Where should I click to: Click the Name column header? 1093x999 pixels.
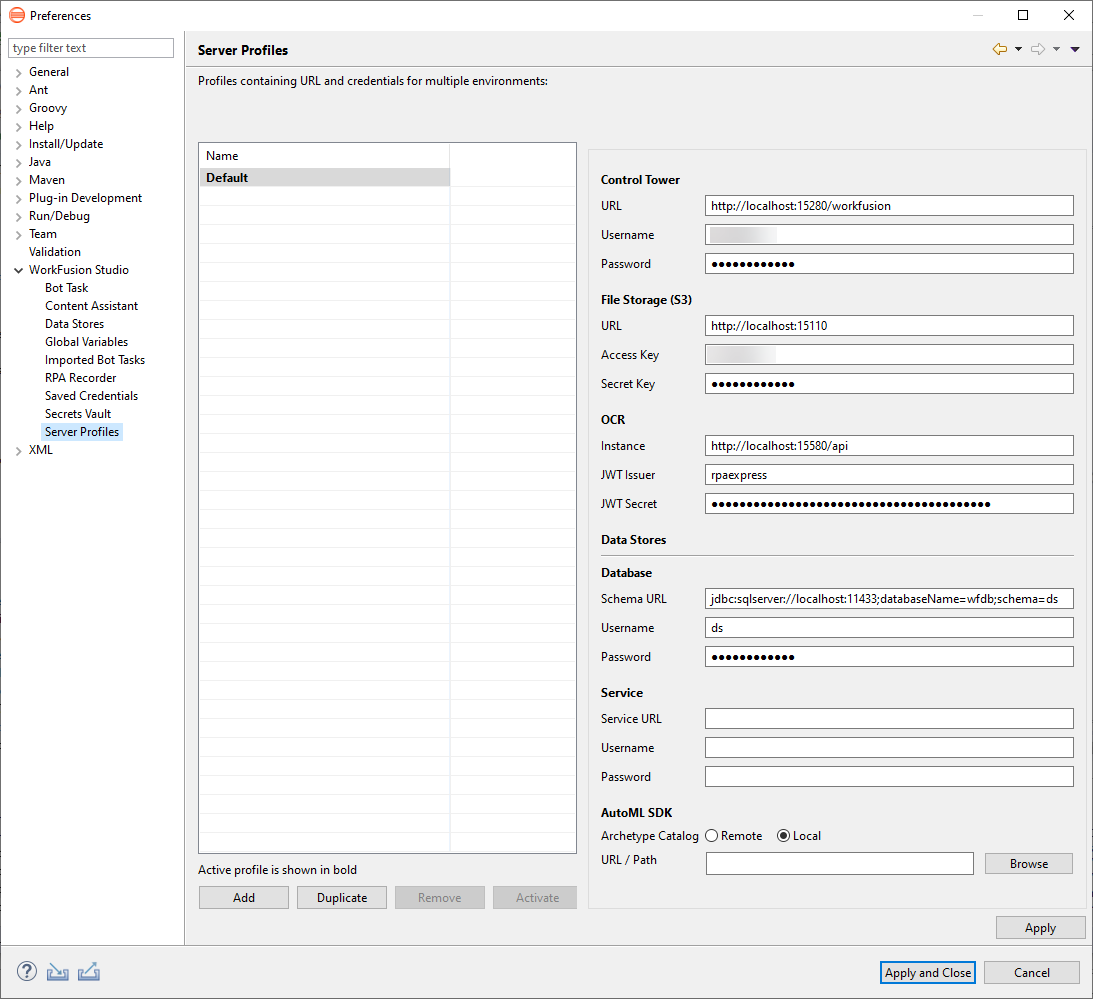pyautogui.click(x=325, y=156)
